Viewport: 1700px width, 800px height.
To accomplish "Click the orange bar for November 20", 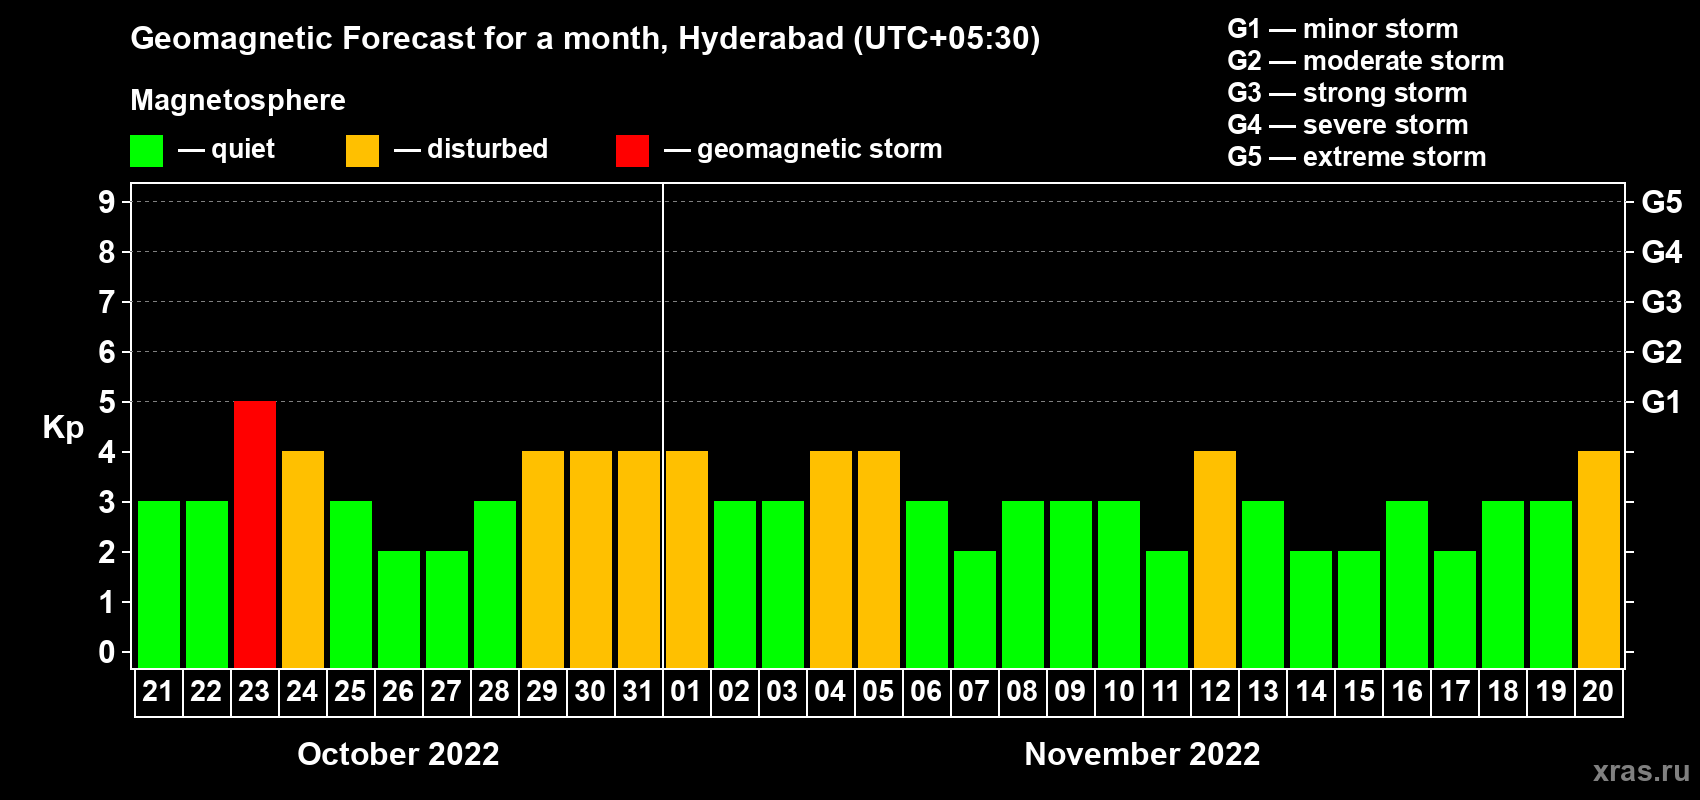I will tap(1599, 560).
